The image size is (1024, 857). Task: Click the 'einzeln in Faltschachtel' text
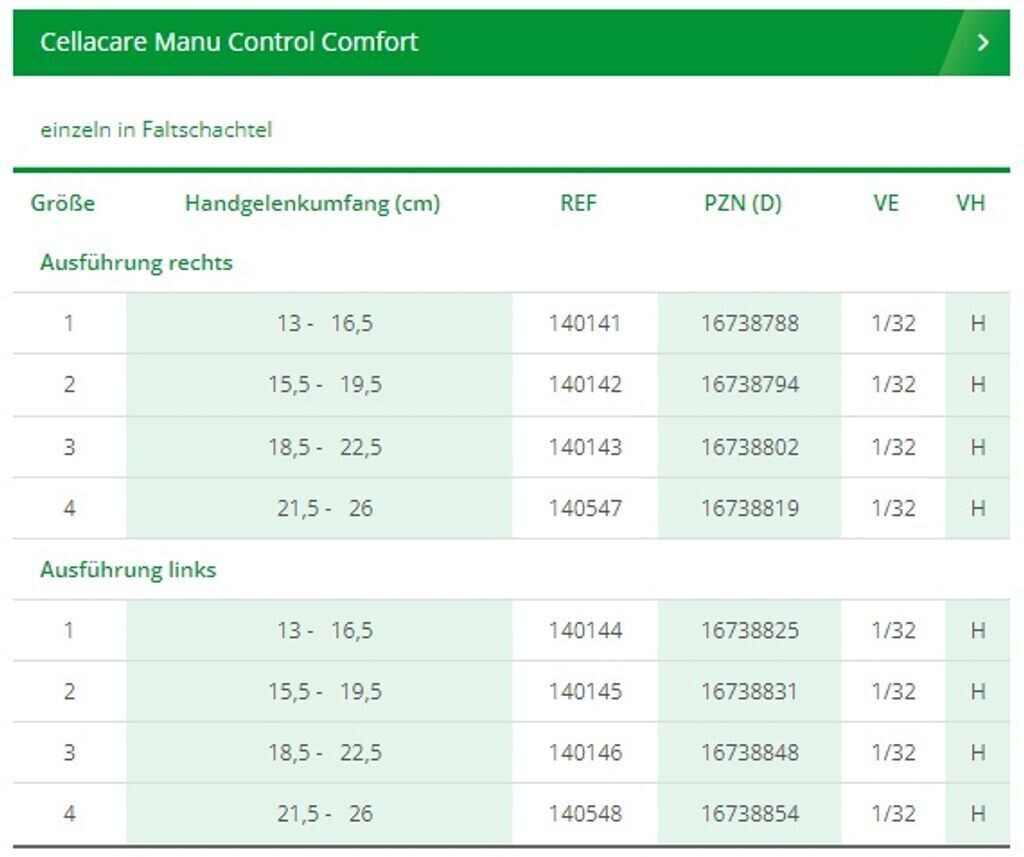(156, 130)
